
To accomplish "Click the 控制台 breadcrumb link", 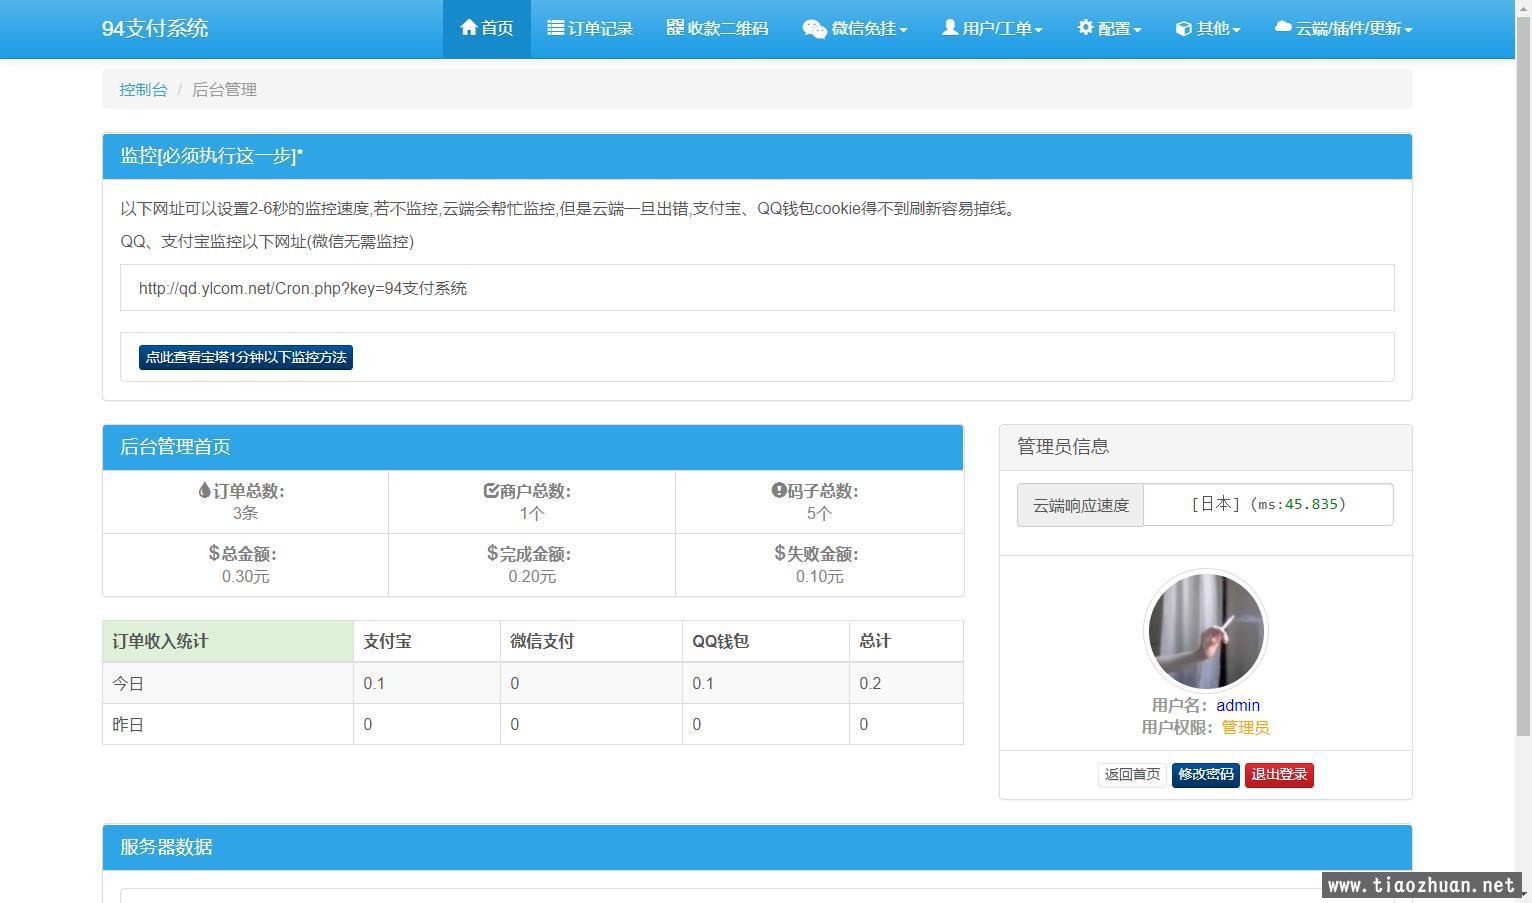I will tap(144, 90).
